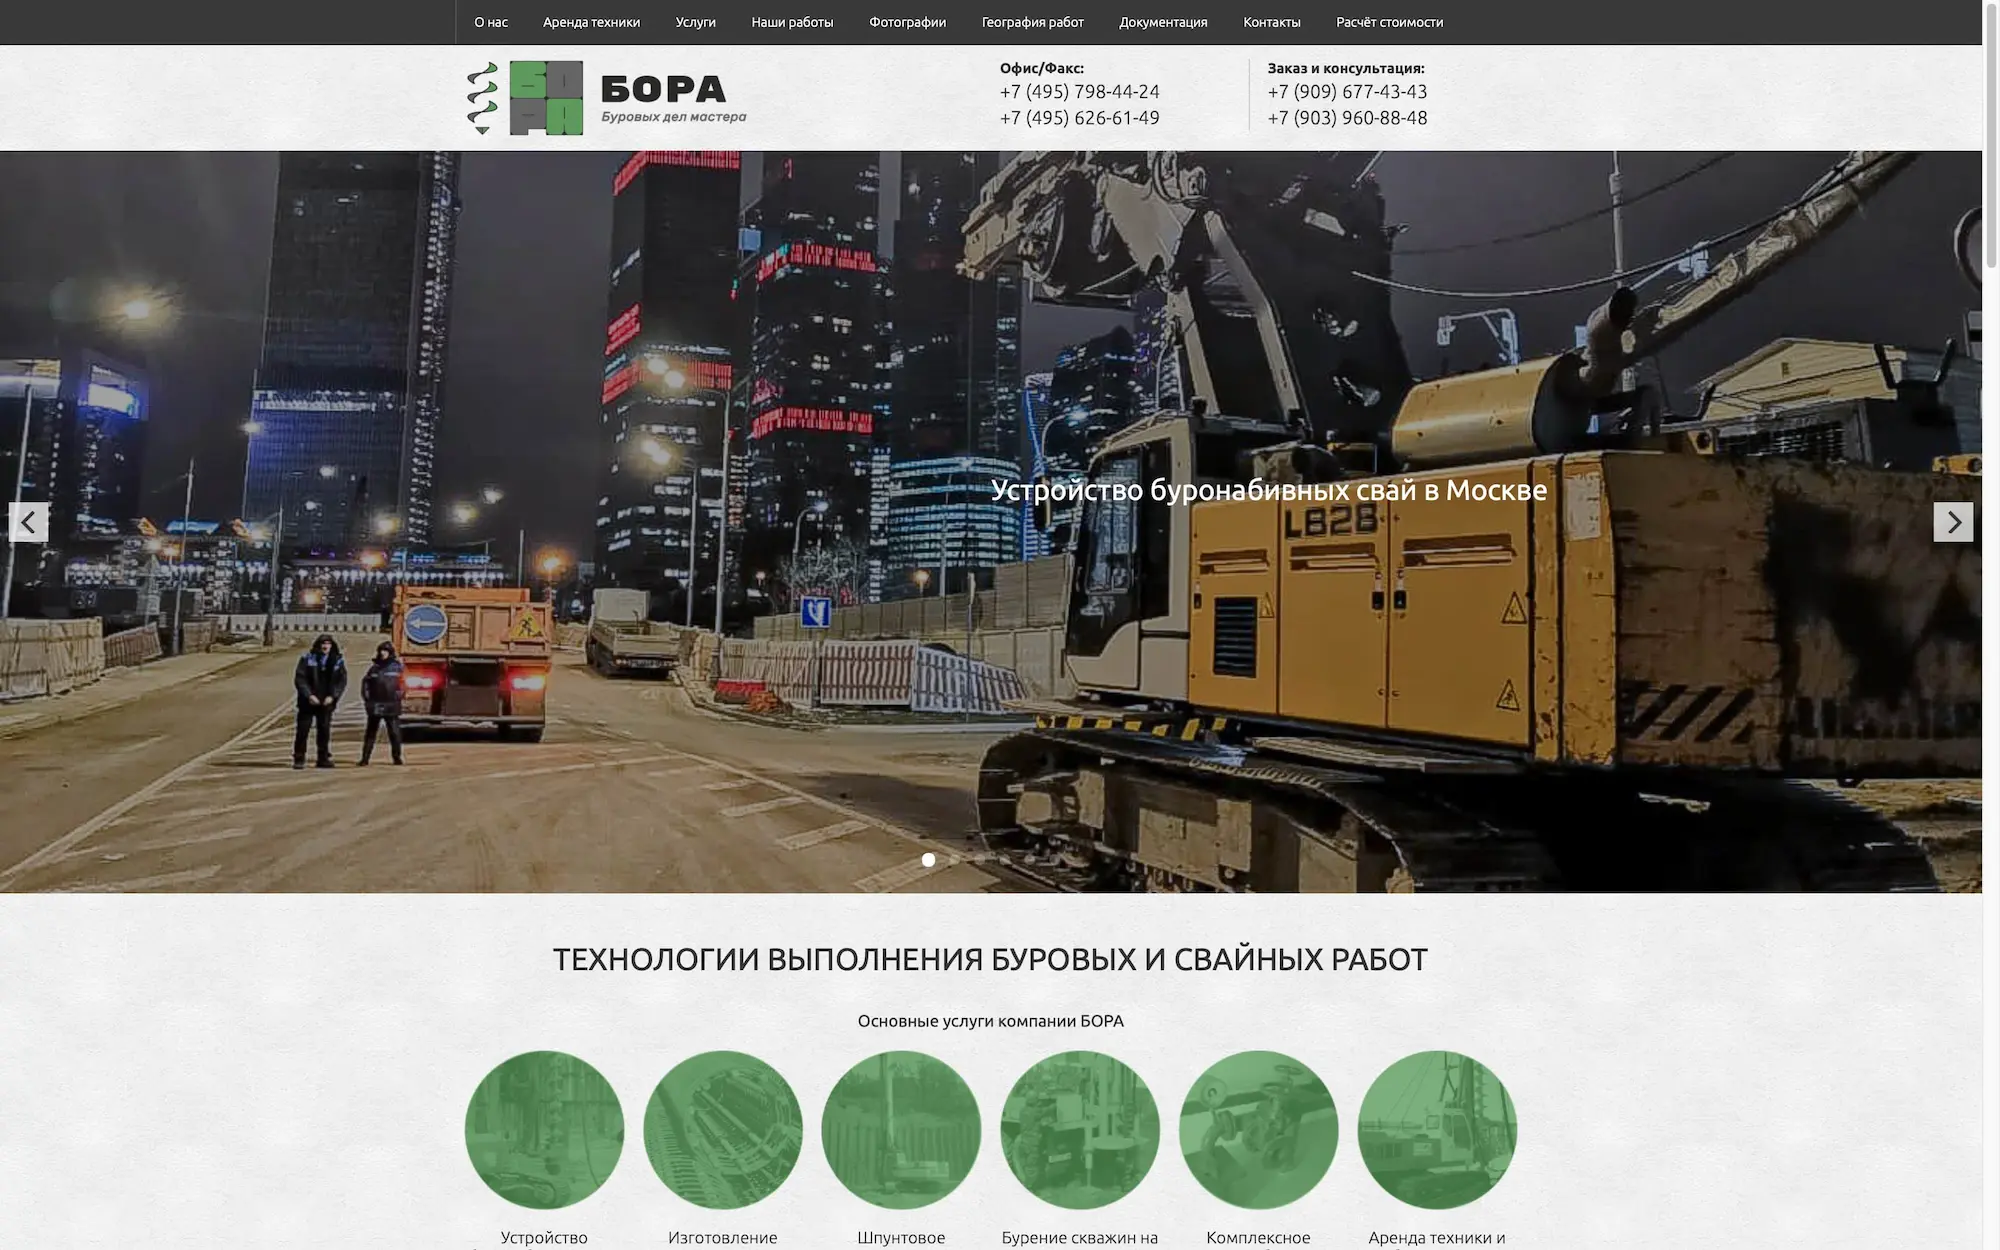Open the Шпунтовое green circle icon
The width and height of the screenshot is (2000, 1250).
coord(901,1130)
